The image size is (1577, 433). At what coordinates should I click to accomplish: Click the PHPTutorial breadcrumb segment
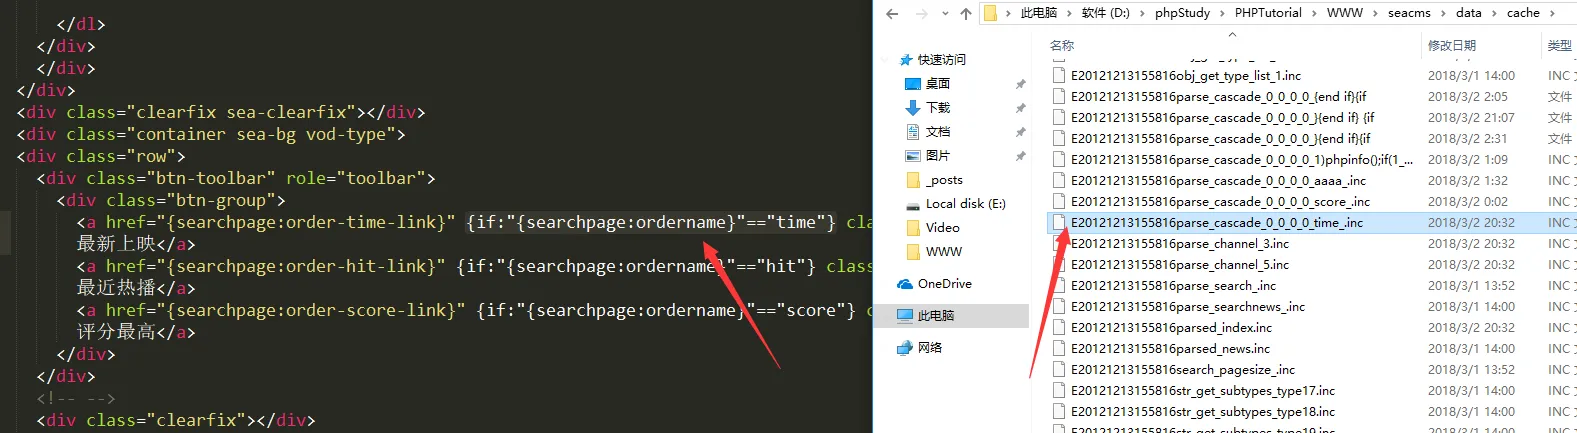pos(1268,13)
